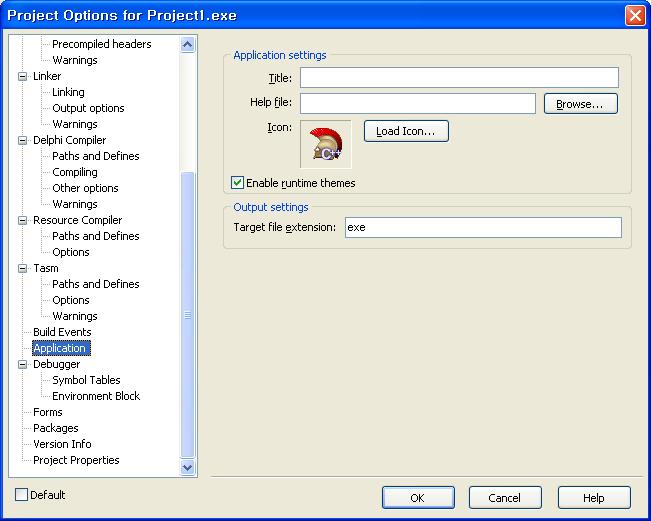The width and height of the screenshot is (651, 521).
Task: Check the Default checkbox
Action: coord(22,495)
